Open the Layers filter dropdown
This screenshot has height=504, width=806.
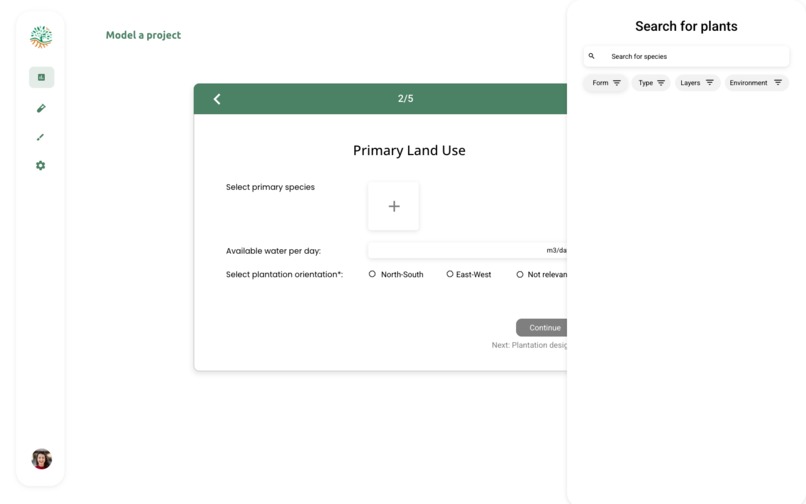[697, 83]
